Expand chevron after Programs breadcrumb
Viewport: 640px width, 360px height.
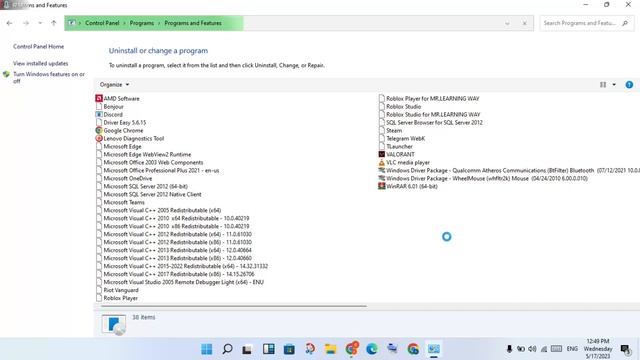pyautogui.click(x=159, y=23)
